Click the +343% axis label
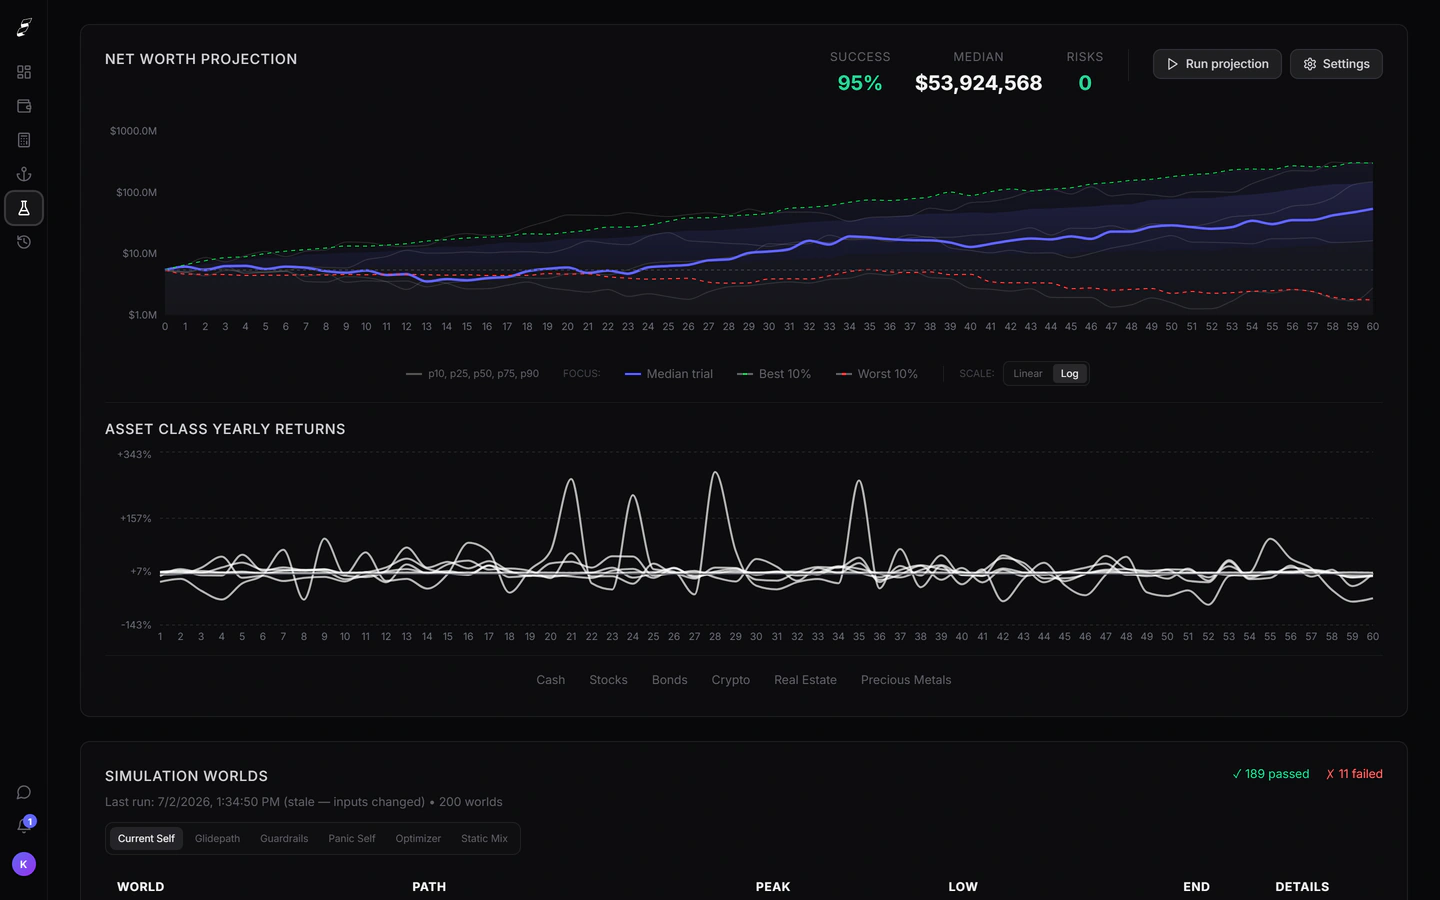 click(x=134, y=455)
